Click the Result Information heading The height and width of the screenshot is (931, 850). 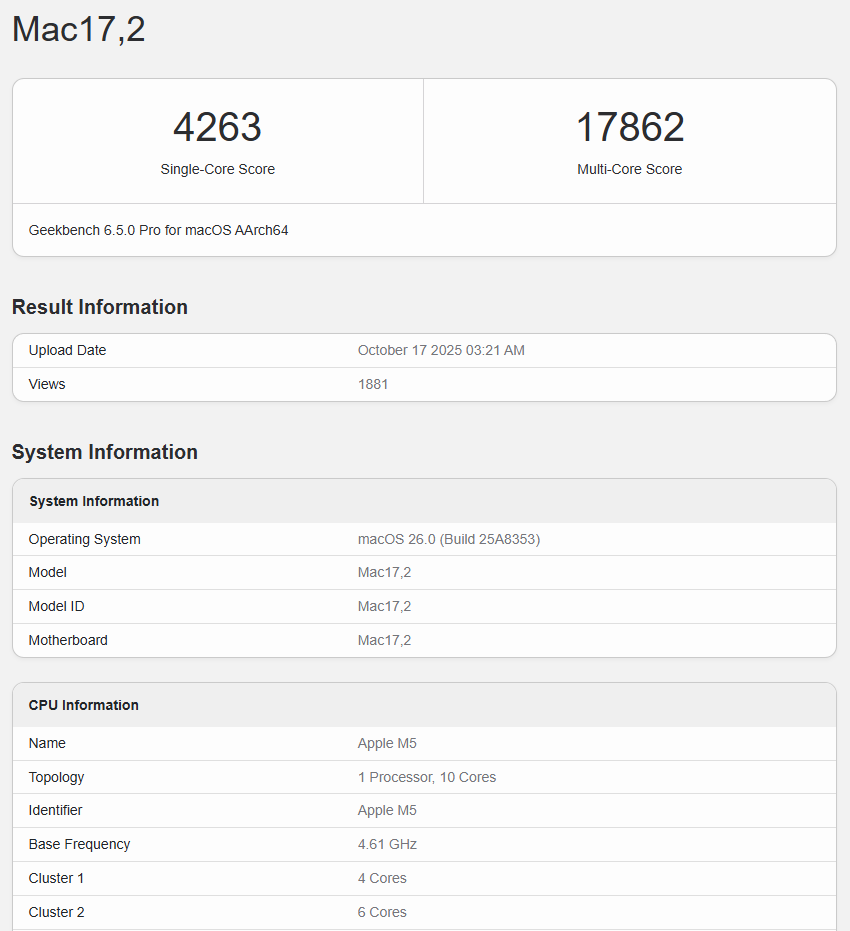[x=100, y=307]
